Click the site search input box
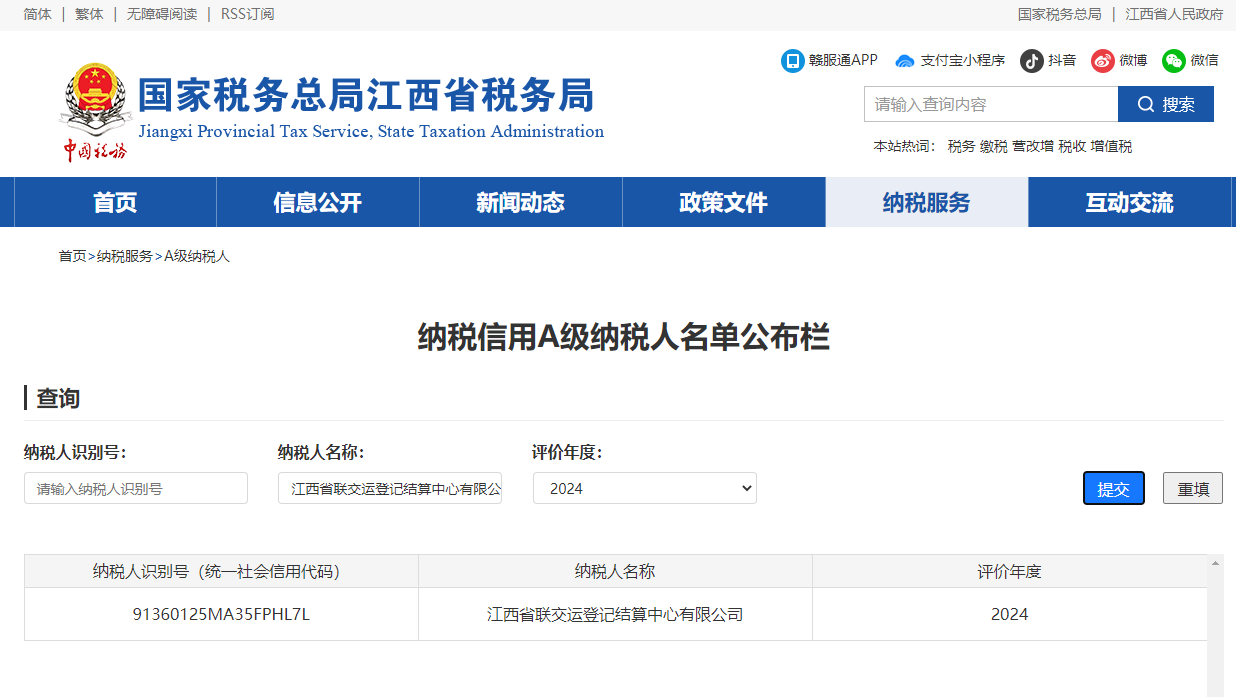The height and width of the screenshot is (697, 1236). point(990,104)
